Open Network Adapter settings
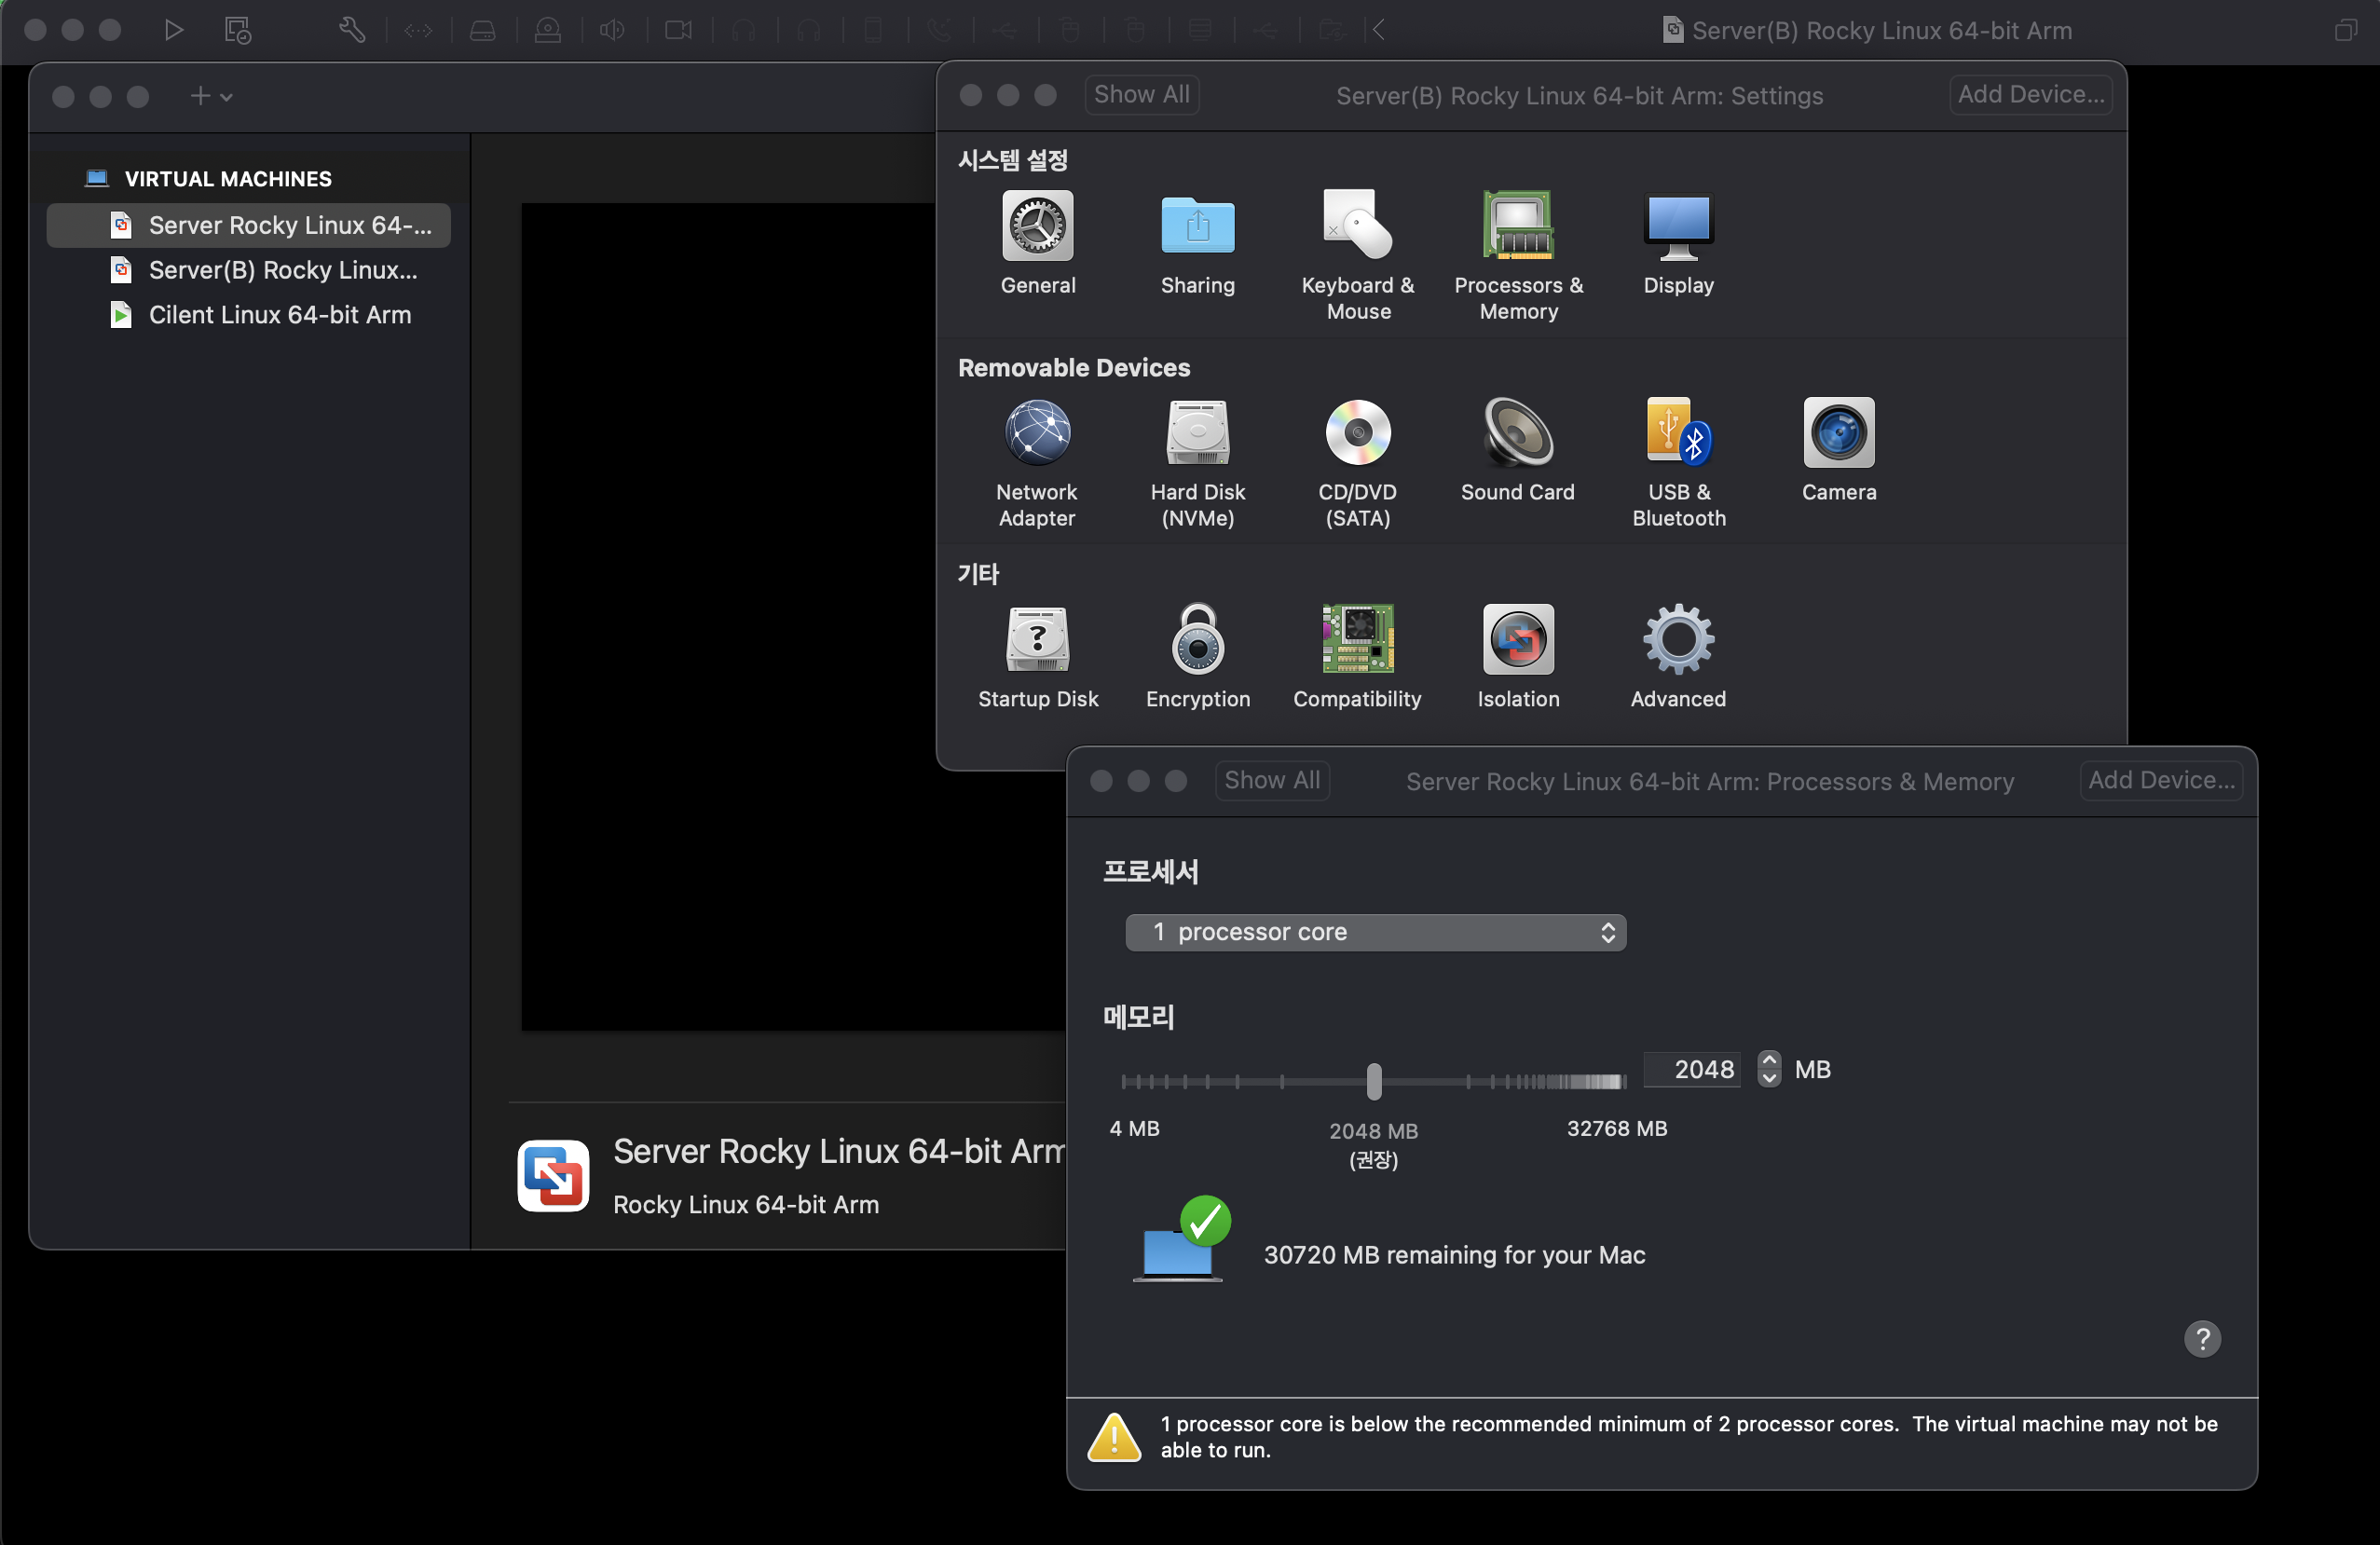Screen dimensions: 2380x1545 coord(1037,434)
